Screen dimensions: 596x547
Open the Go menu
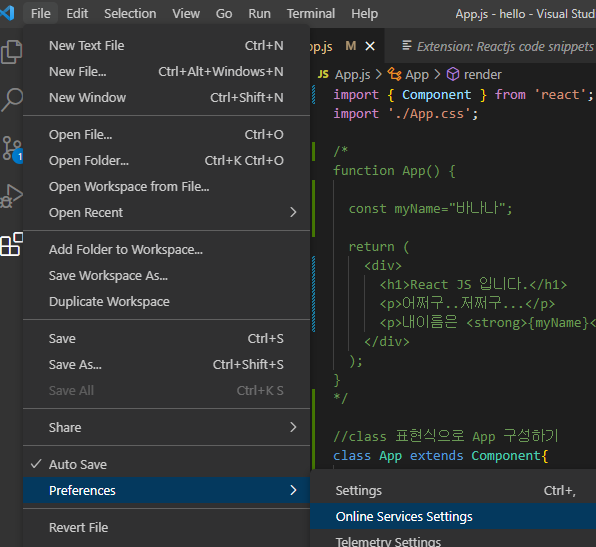tap(224, 14)
